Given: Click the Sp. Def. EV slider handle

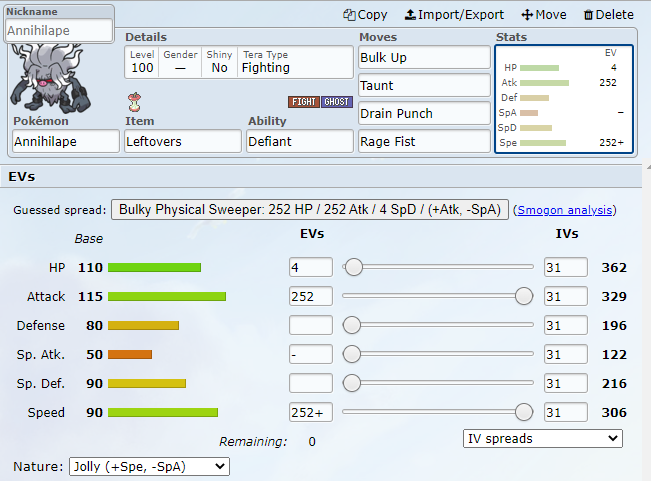Looking at the screenshot, I should (352, 383).
